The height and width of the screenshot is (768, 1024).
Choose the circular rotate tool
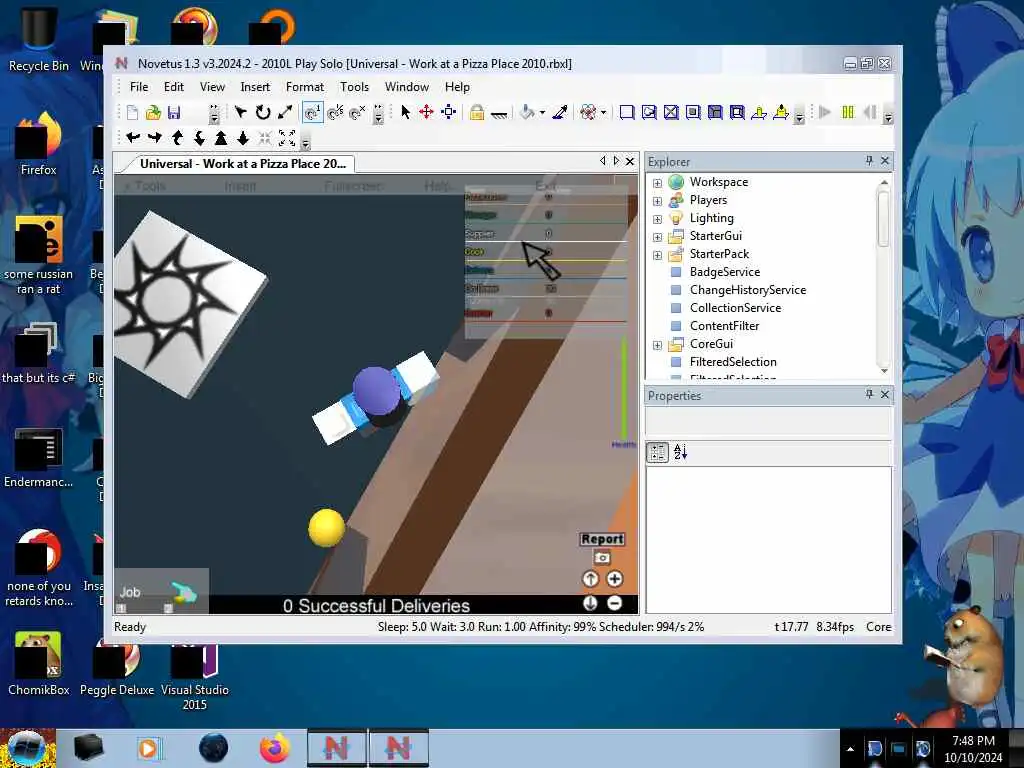[x=263, y=112]
